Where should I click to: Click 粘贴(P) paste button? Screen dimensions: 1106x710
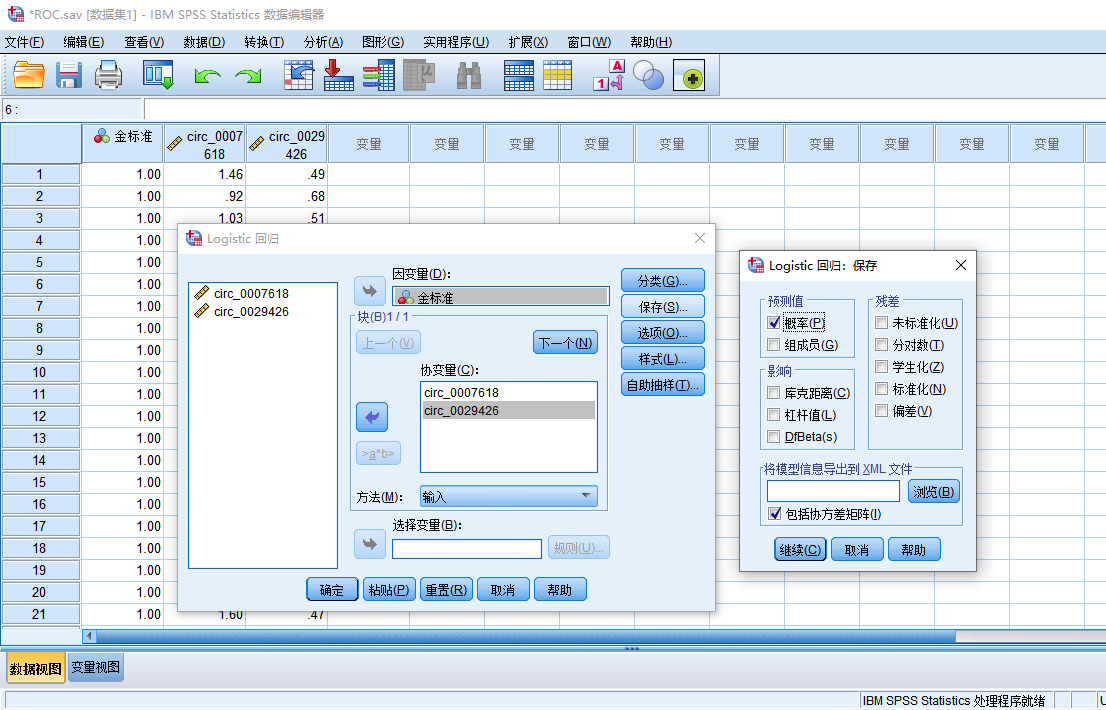[x=389, y=589]
